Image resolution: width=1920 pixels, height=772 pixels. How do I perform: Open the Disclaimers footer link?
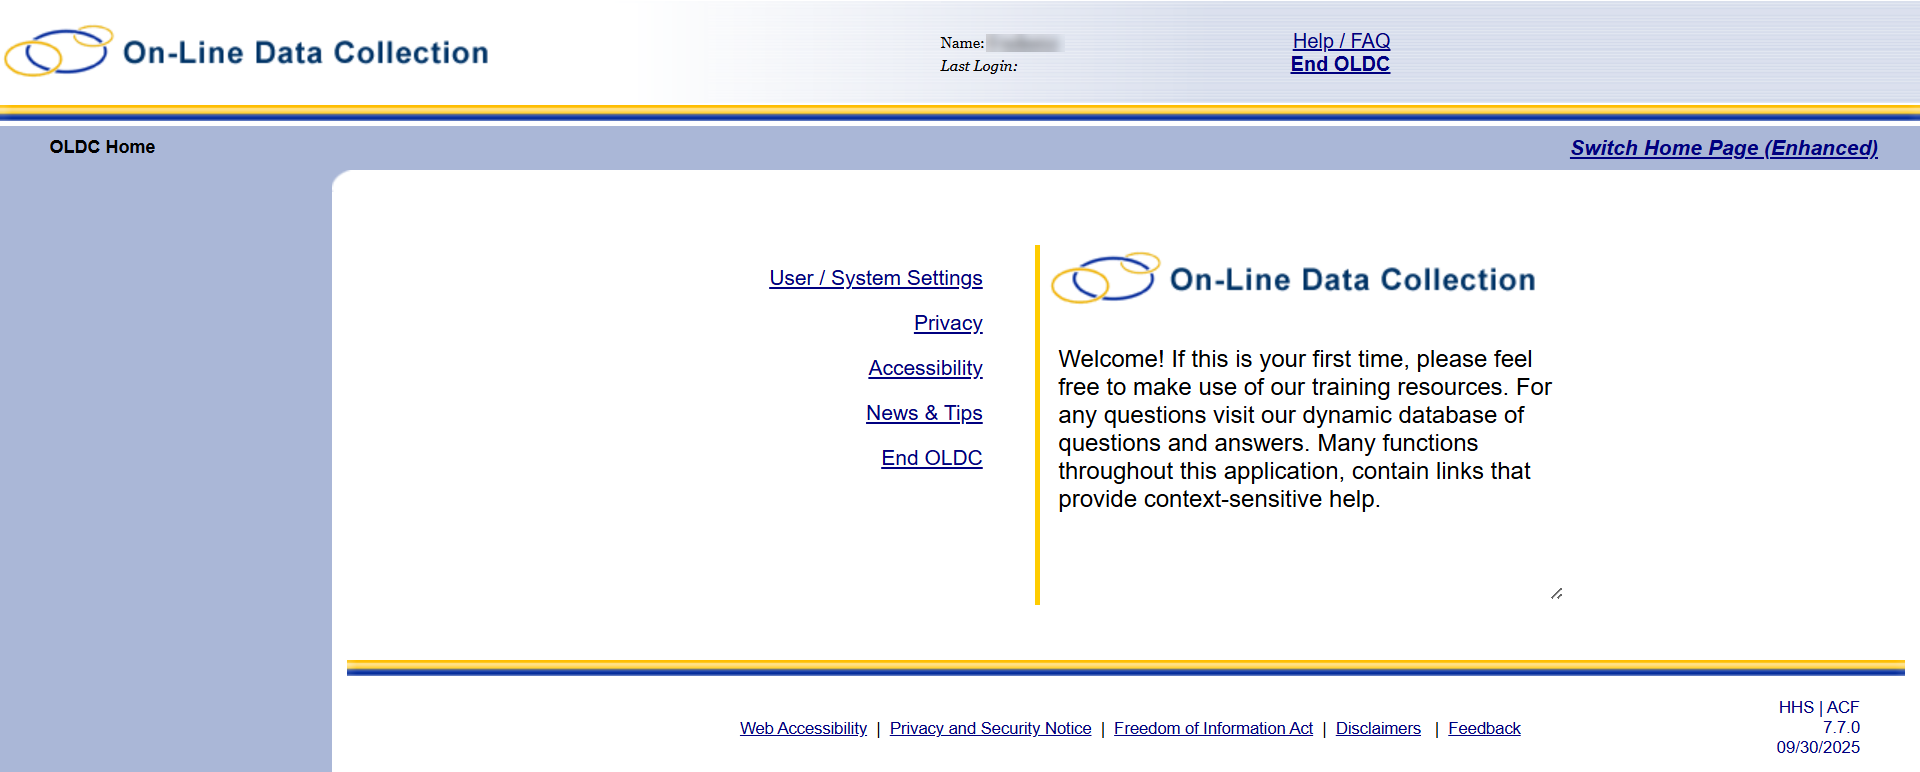(1377, 728)
